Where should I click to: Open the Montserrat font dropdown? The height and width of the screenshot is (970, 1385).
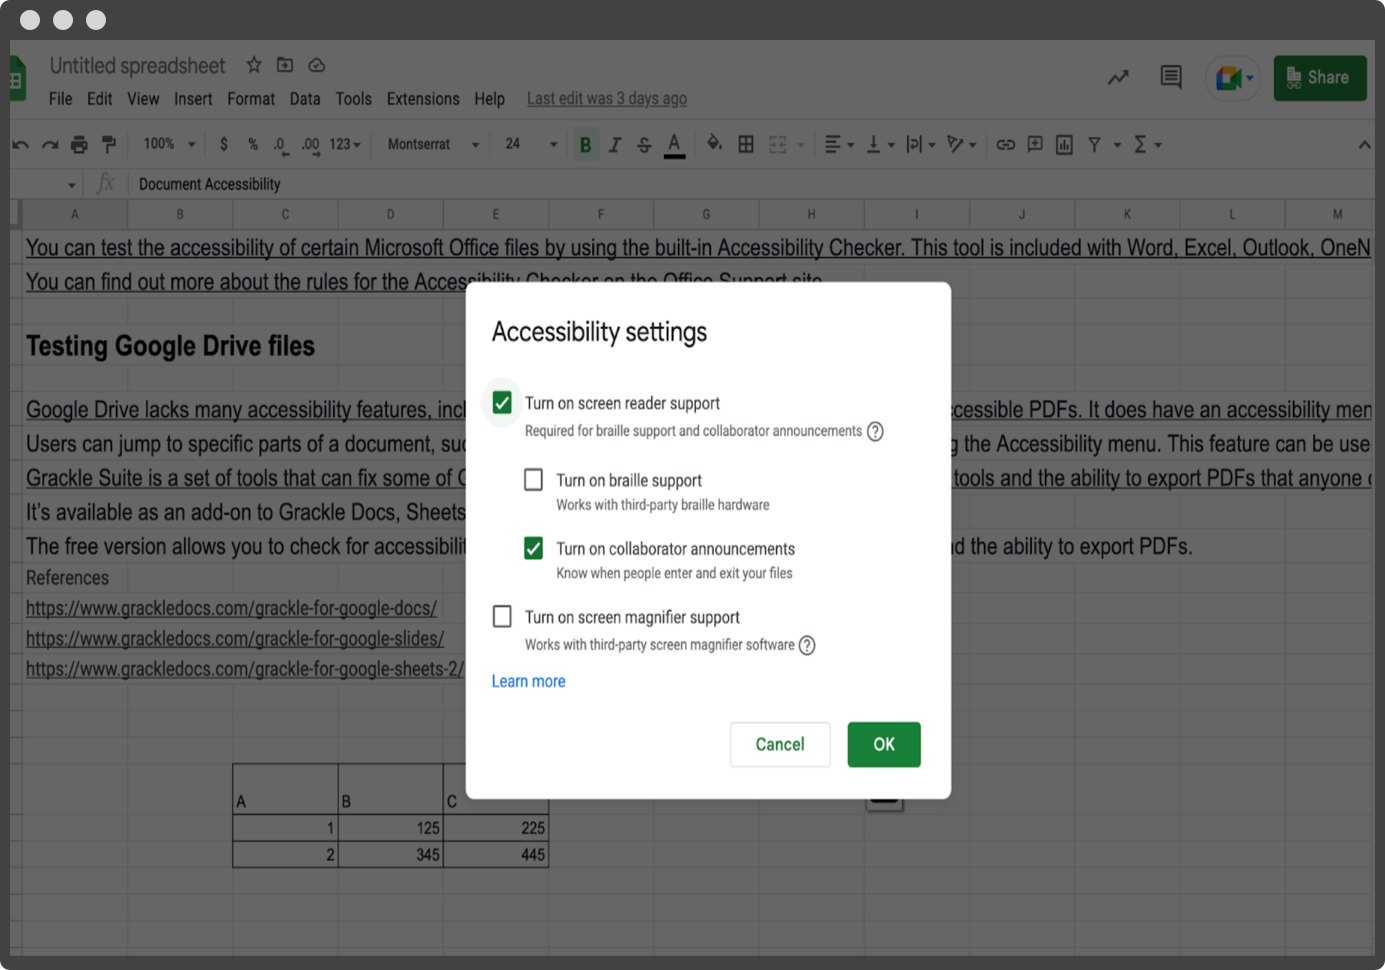pos(433,144)
